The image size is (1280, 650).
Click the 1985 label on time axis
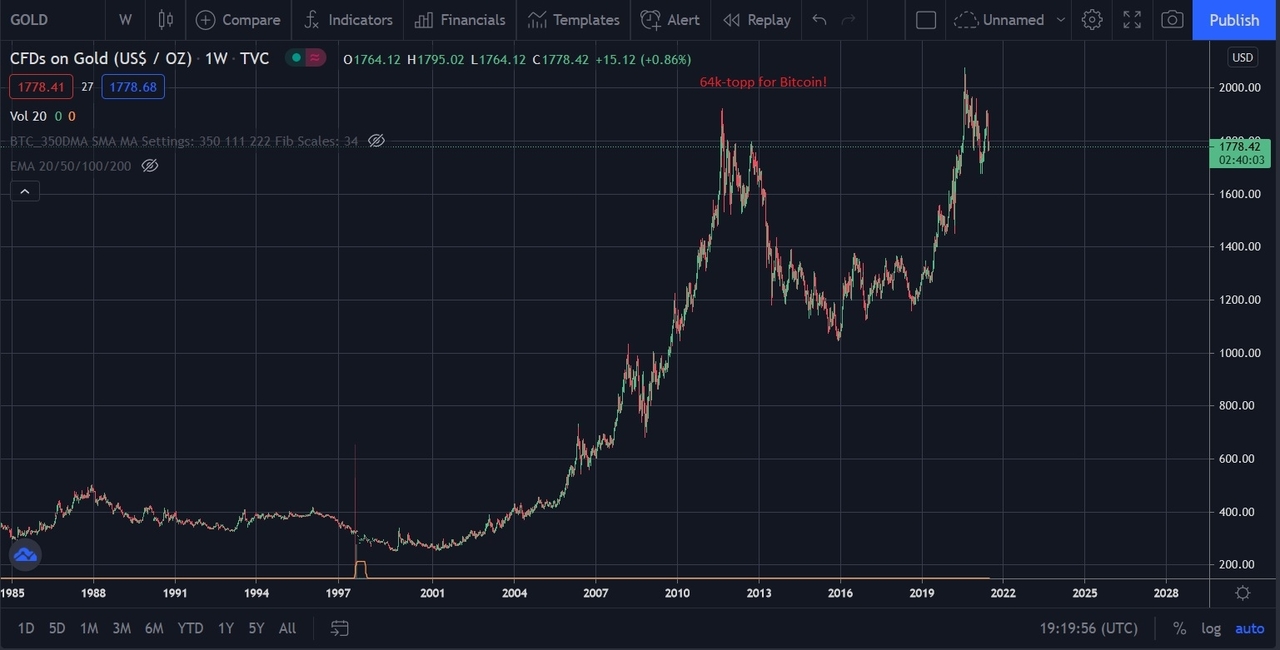point(13,593)
